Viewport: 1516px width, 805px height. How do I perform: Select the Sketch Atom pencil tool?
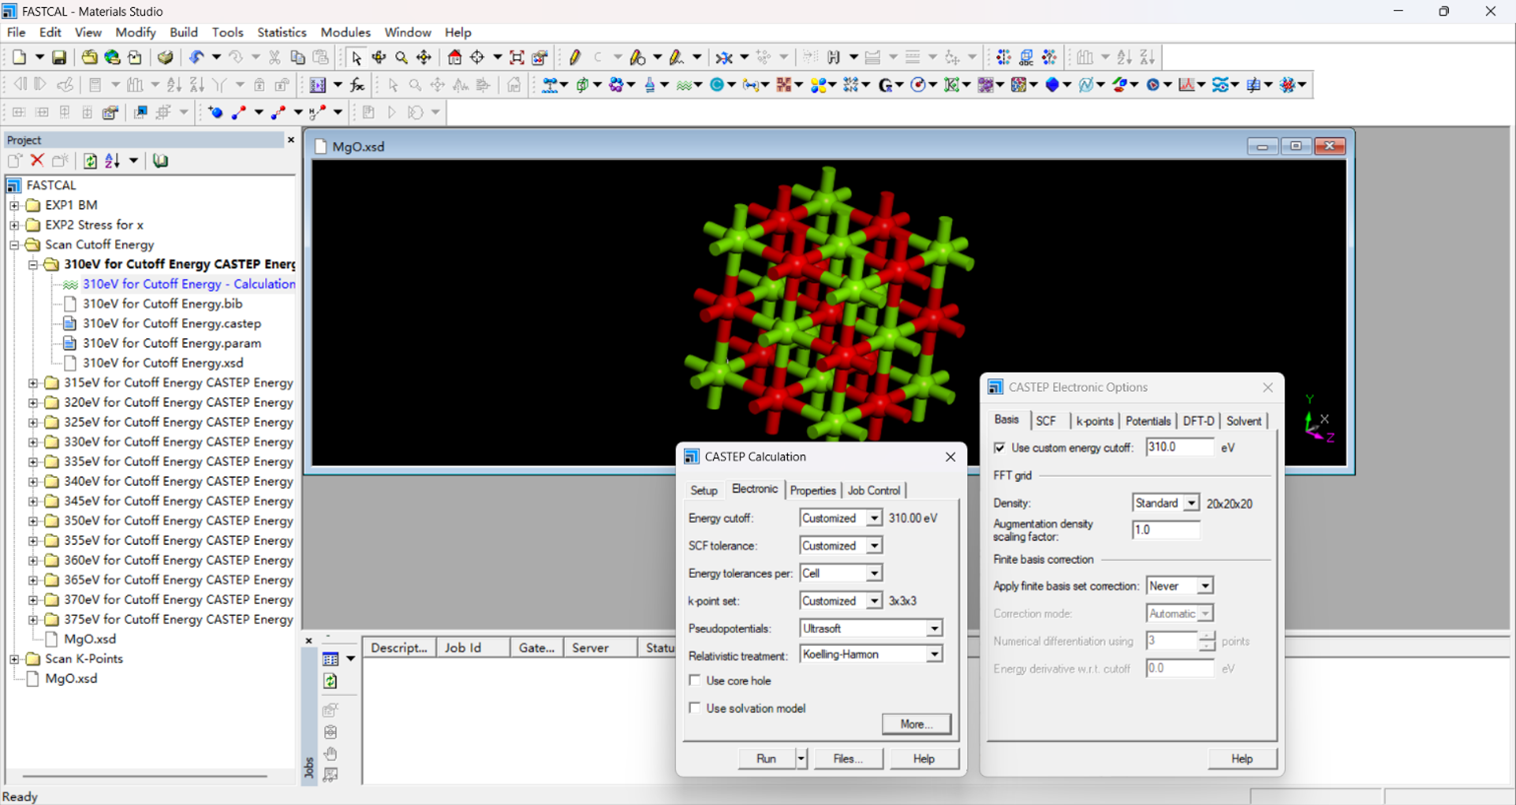pos(575,58)
